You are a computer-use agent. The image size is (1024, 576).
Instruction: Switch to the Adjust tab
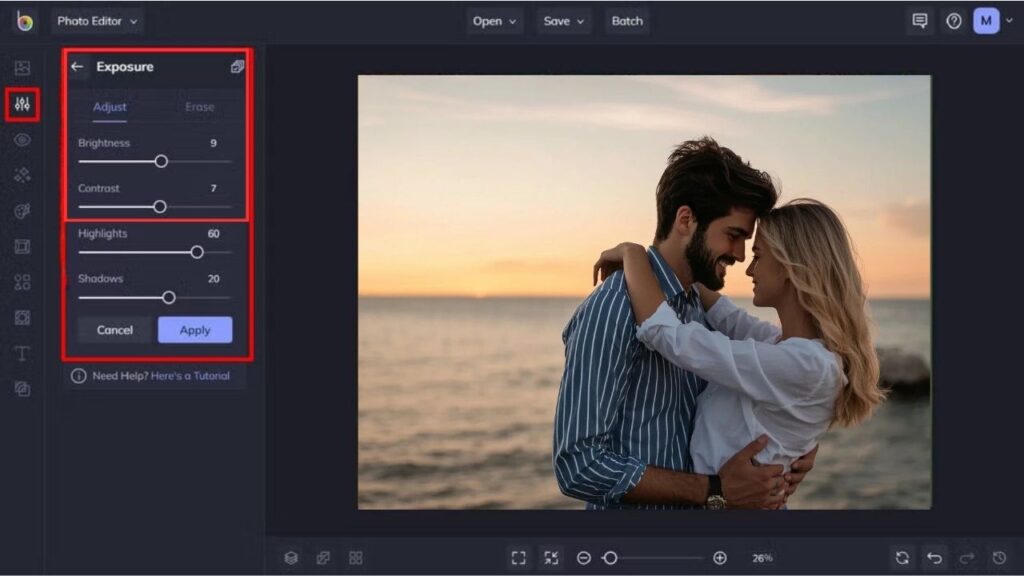(x=110, y=106)
